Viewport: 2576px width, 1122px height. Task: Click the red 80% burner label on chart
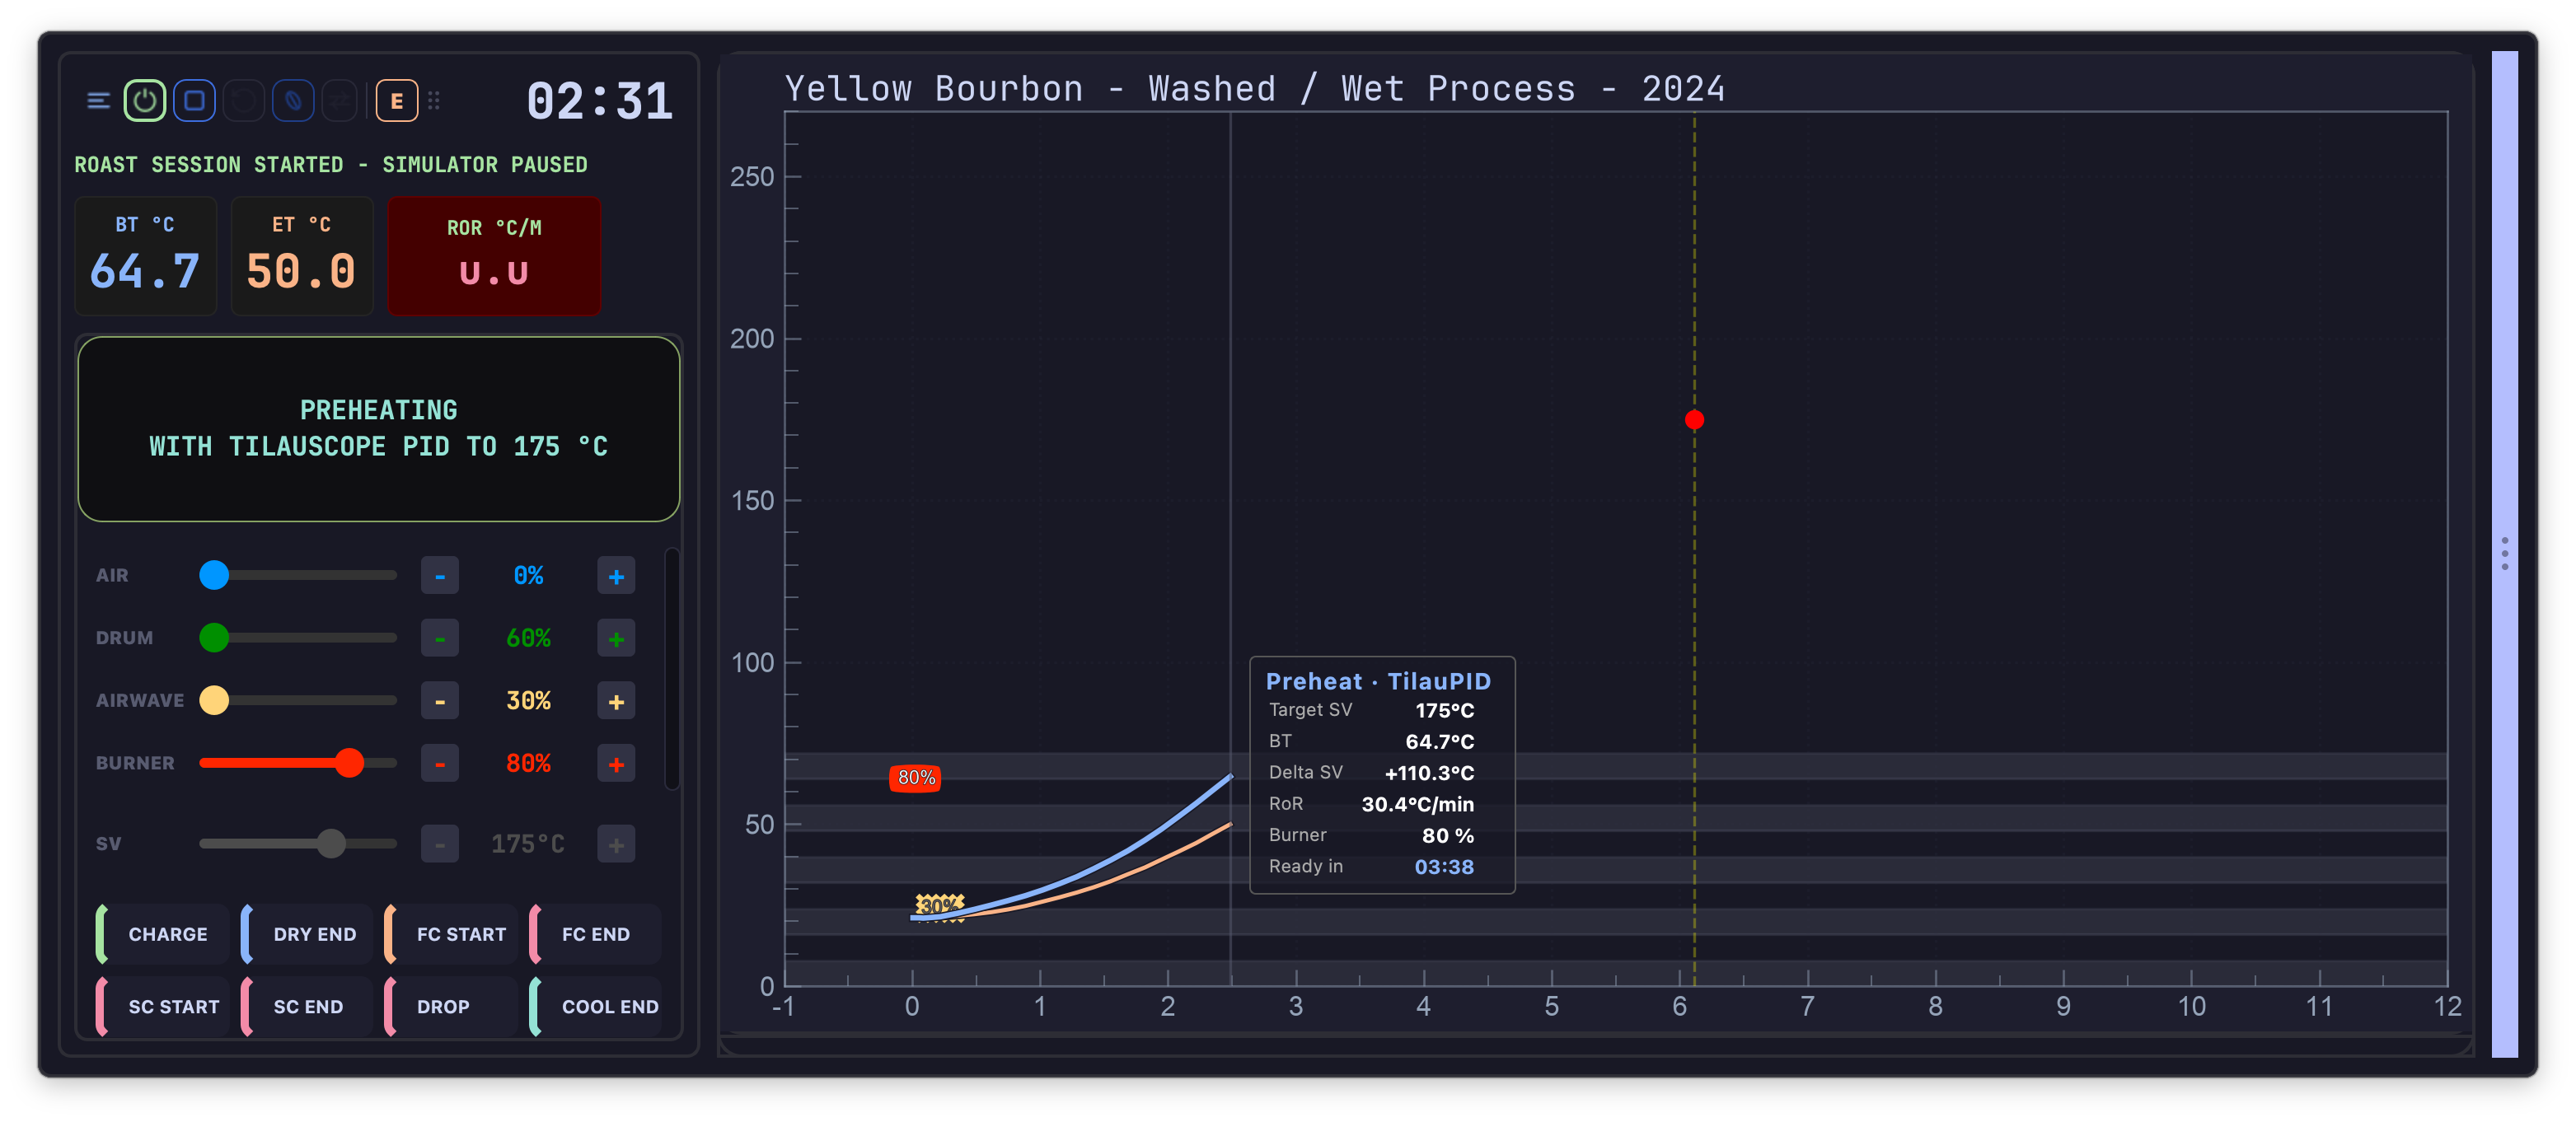[915, 778]
